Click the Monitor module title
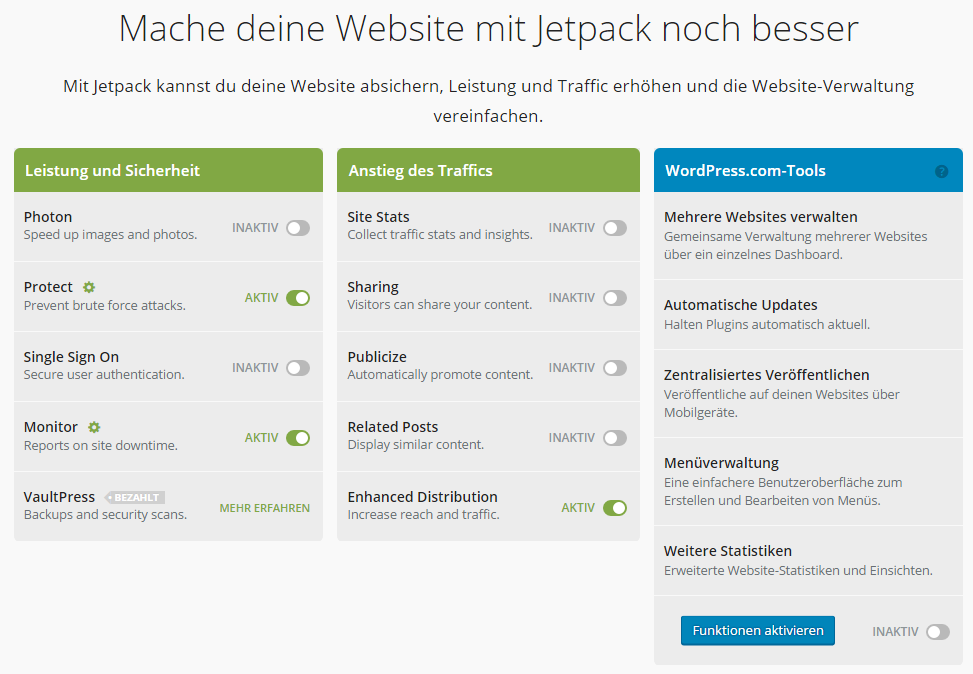Image resolution: width=973 pixels, height=674 pixels. (51, 427)
